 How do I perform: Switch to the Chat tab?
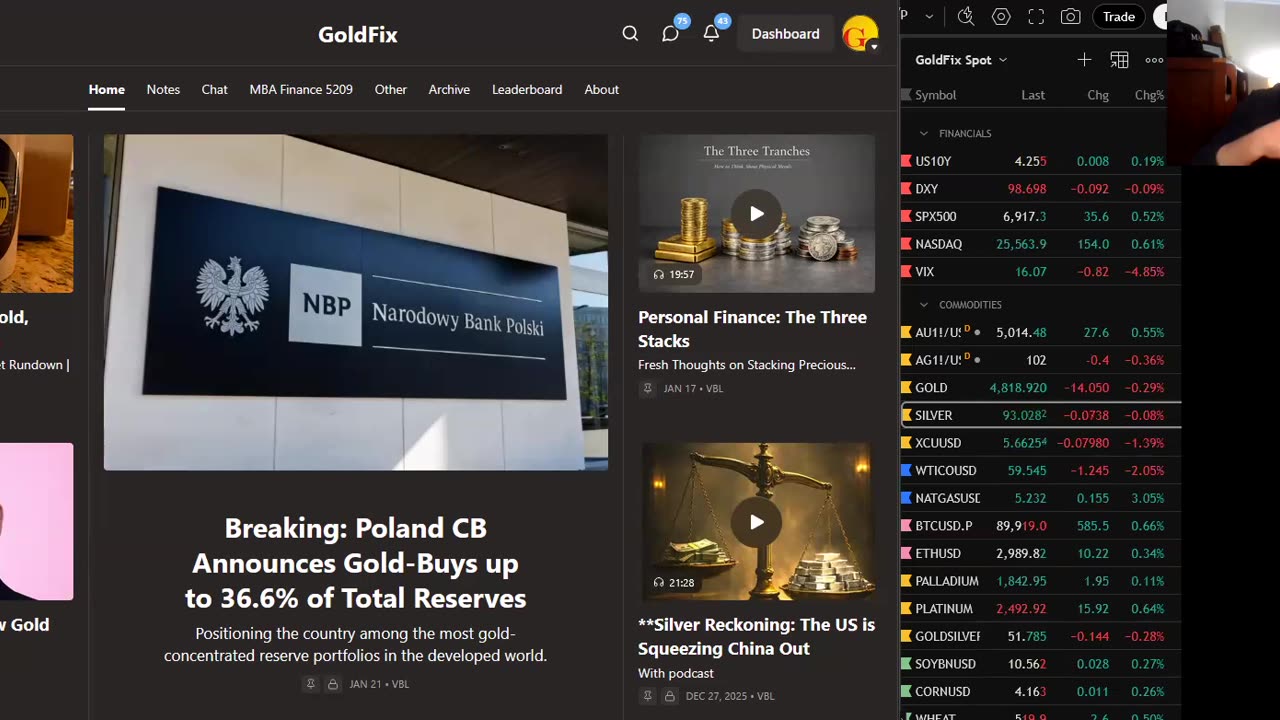(214, 89)
